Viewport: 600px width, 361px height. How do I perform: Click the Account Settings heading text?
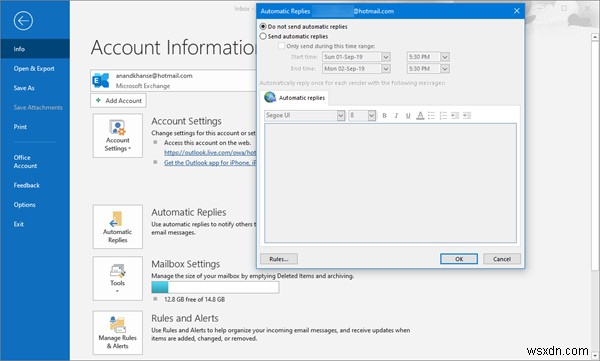coord(186,121)
